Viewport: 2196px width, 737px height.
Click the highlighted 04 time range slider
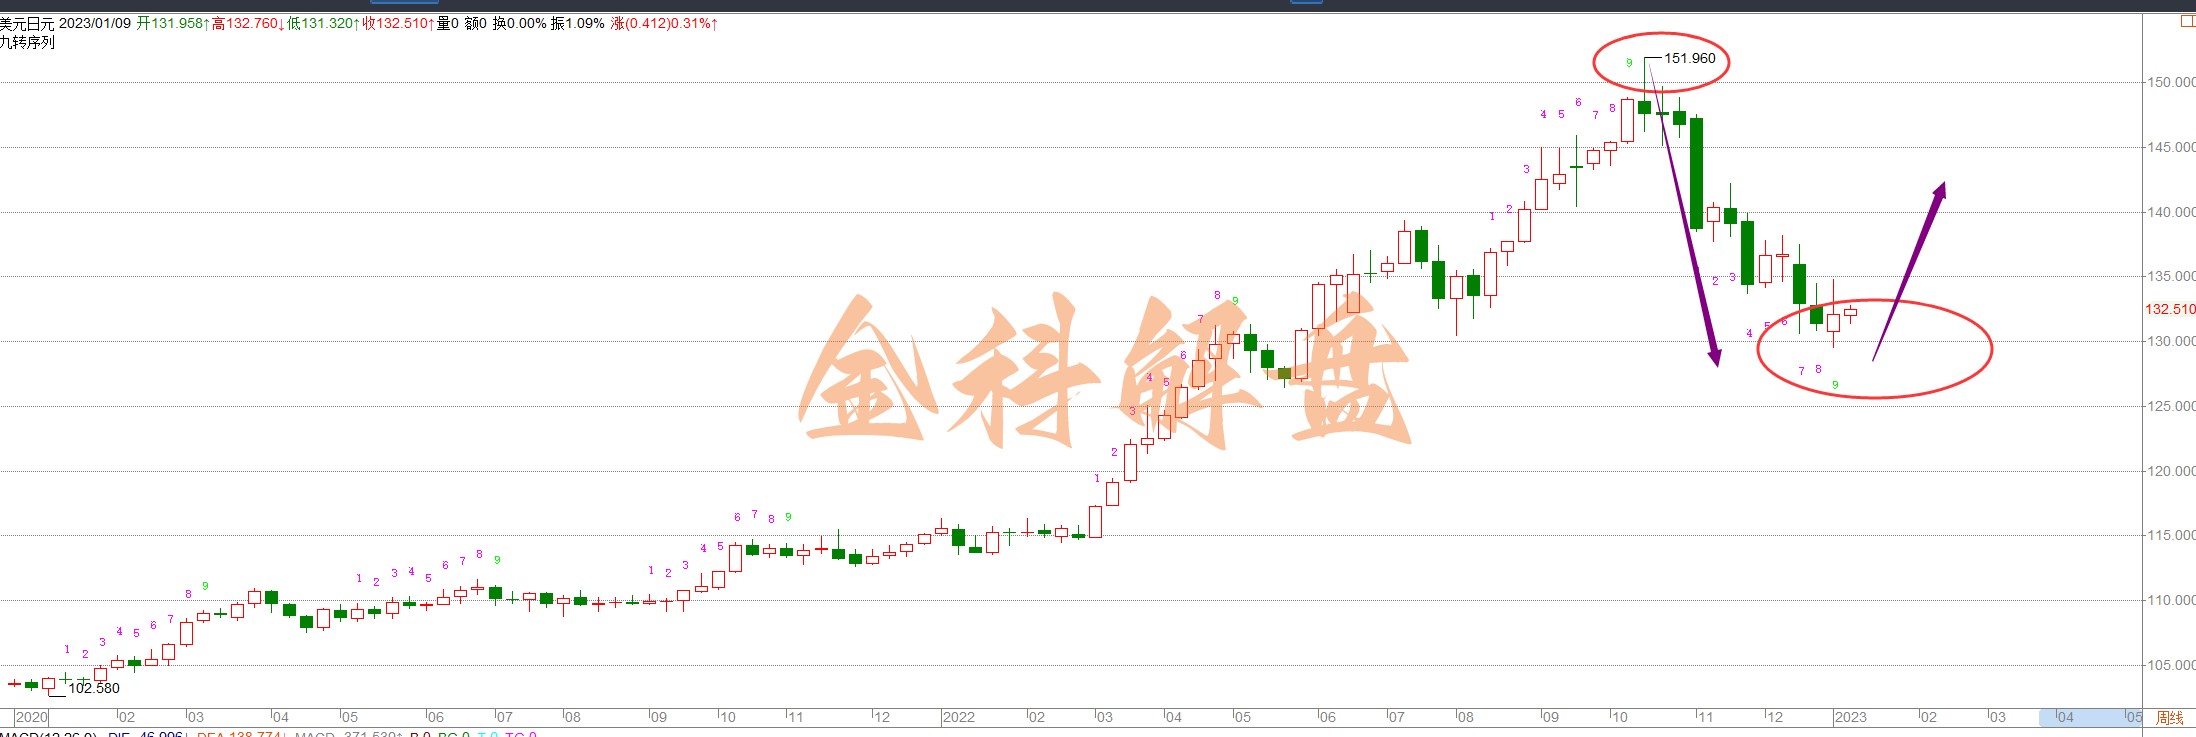[2090, 717]
